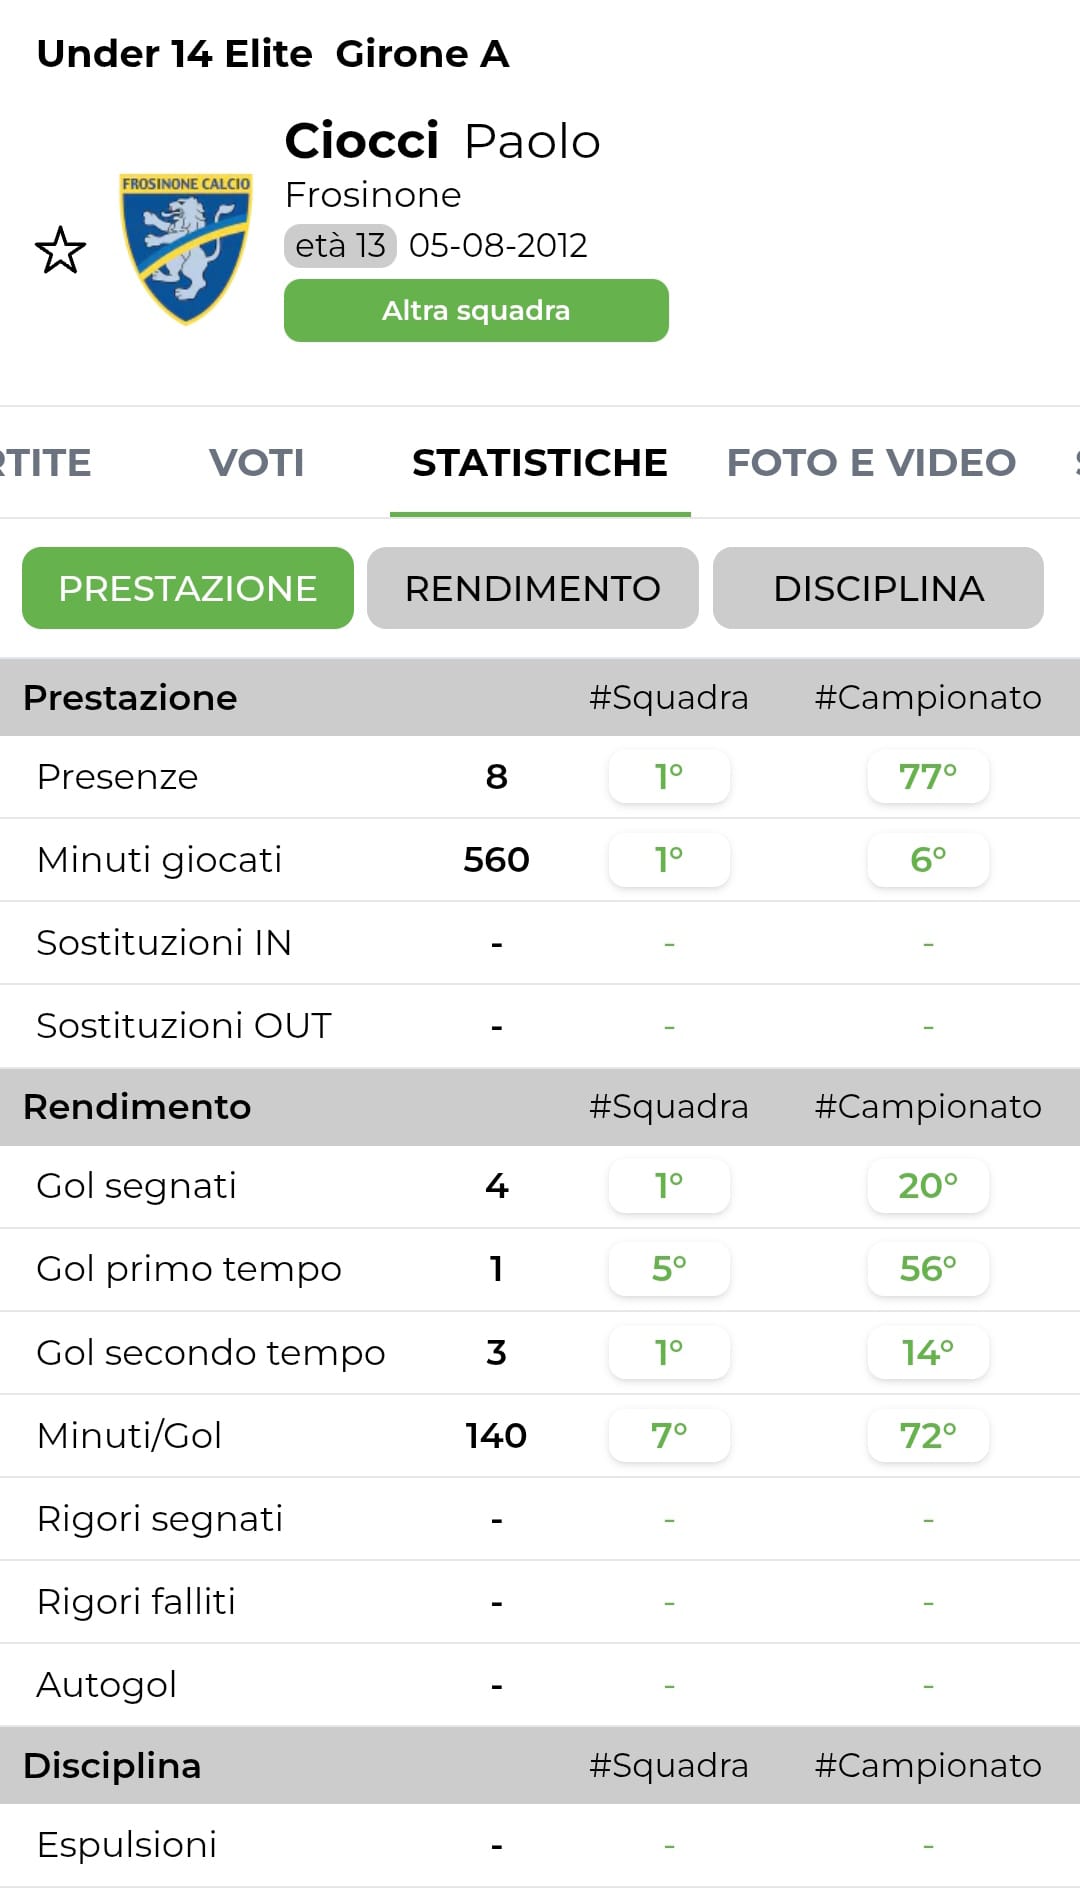
Task: Open the FOTO E VIDEO tab
Action: point(871,463)
